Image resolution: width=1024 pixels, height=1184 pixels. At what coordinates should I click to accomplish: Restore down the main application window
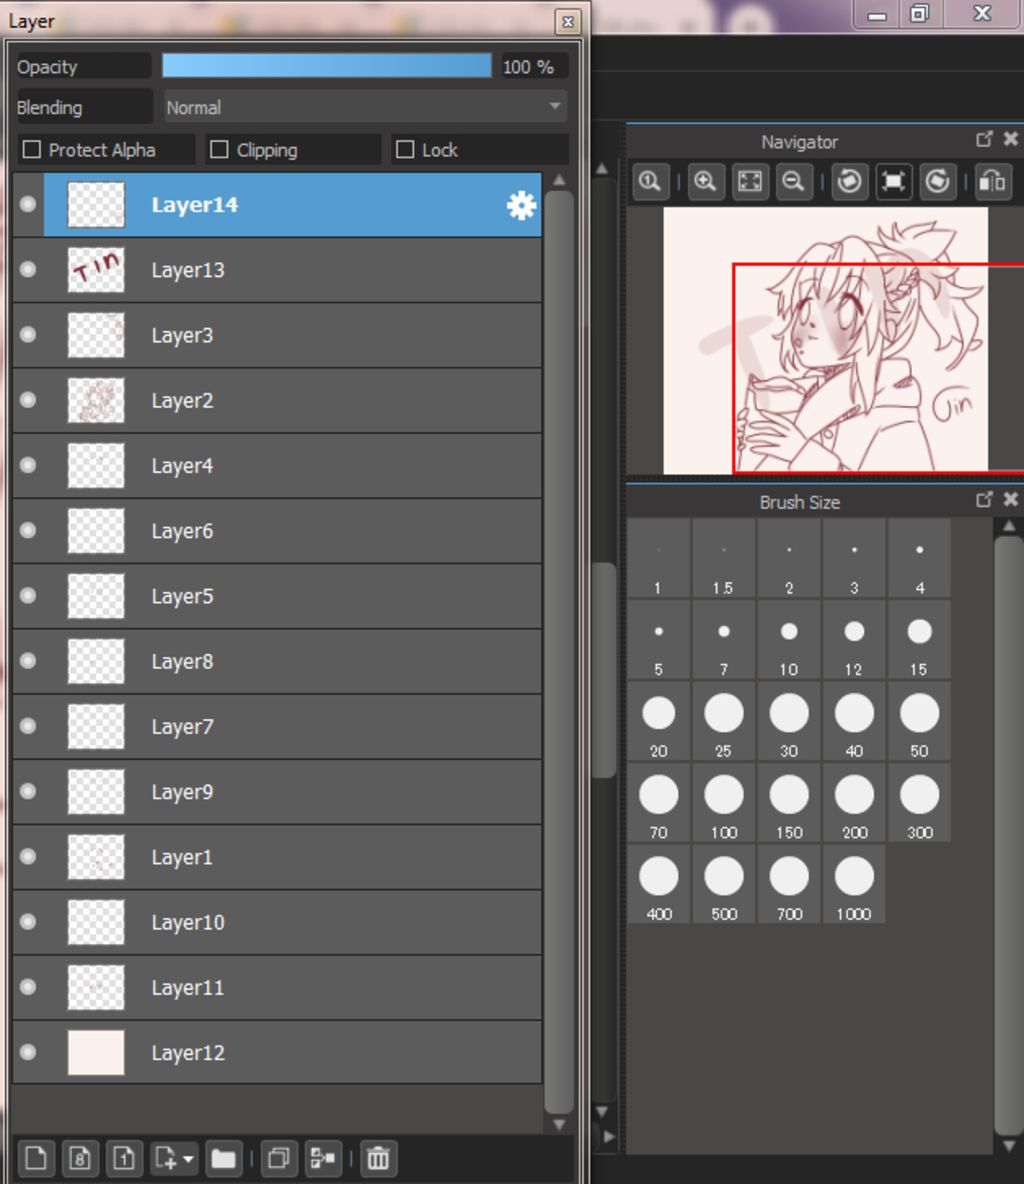point(919,14)
